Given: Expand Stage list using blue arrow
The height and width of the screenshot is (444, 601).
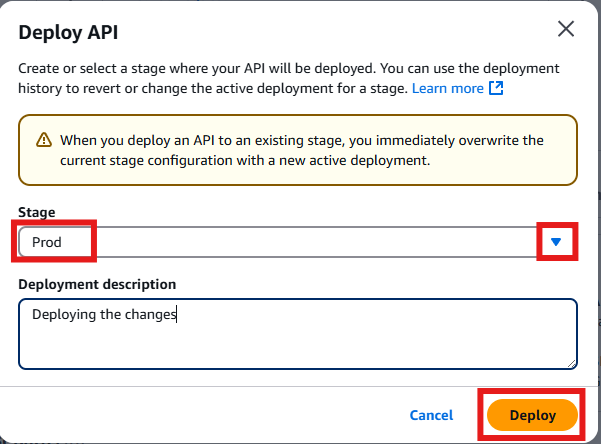Looking at the screenshot, I should click(556, 242).
